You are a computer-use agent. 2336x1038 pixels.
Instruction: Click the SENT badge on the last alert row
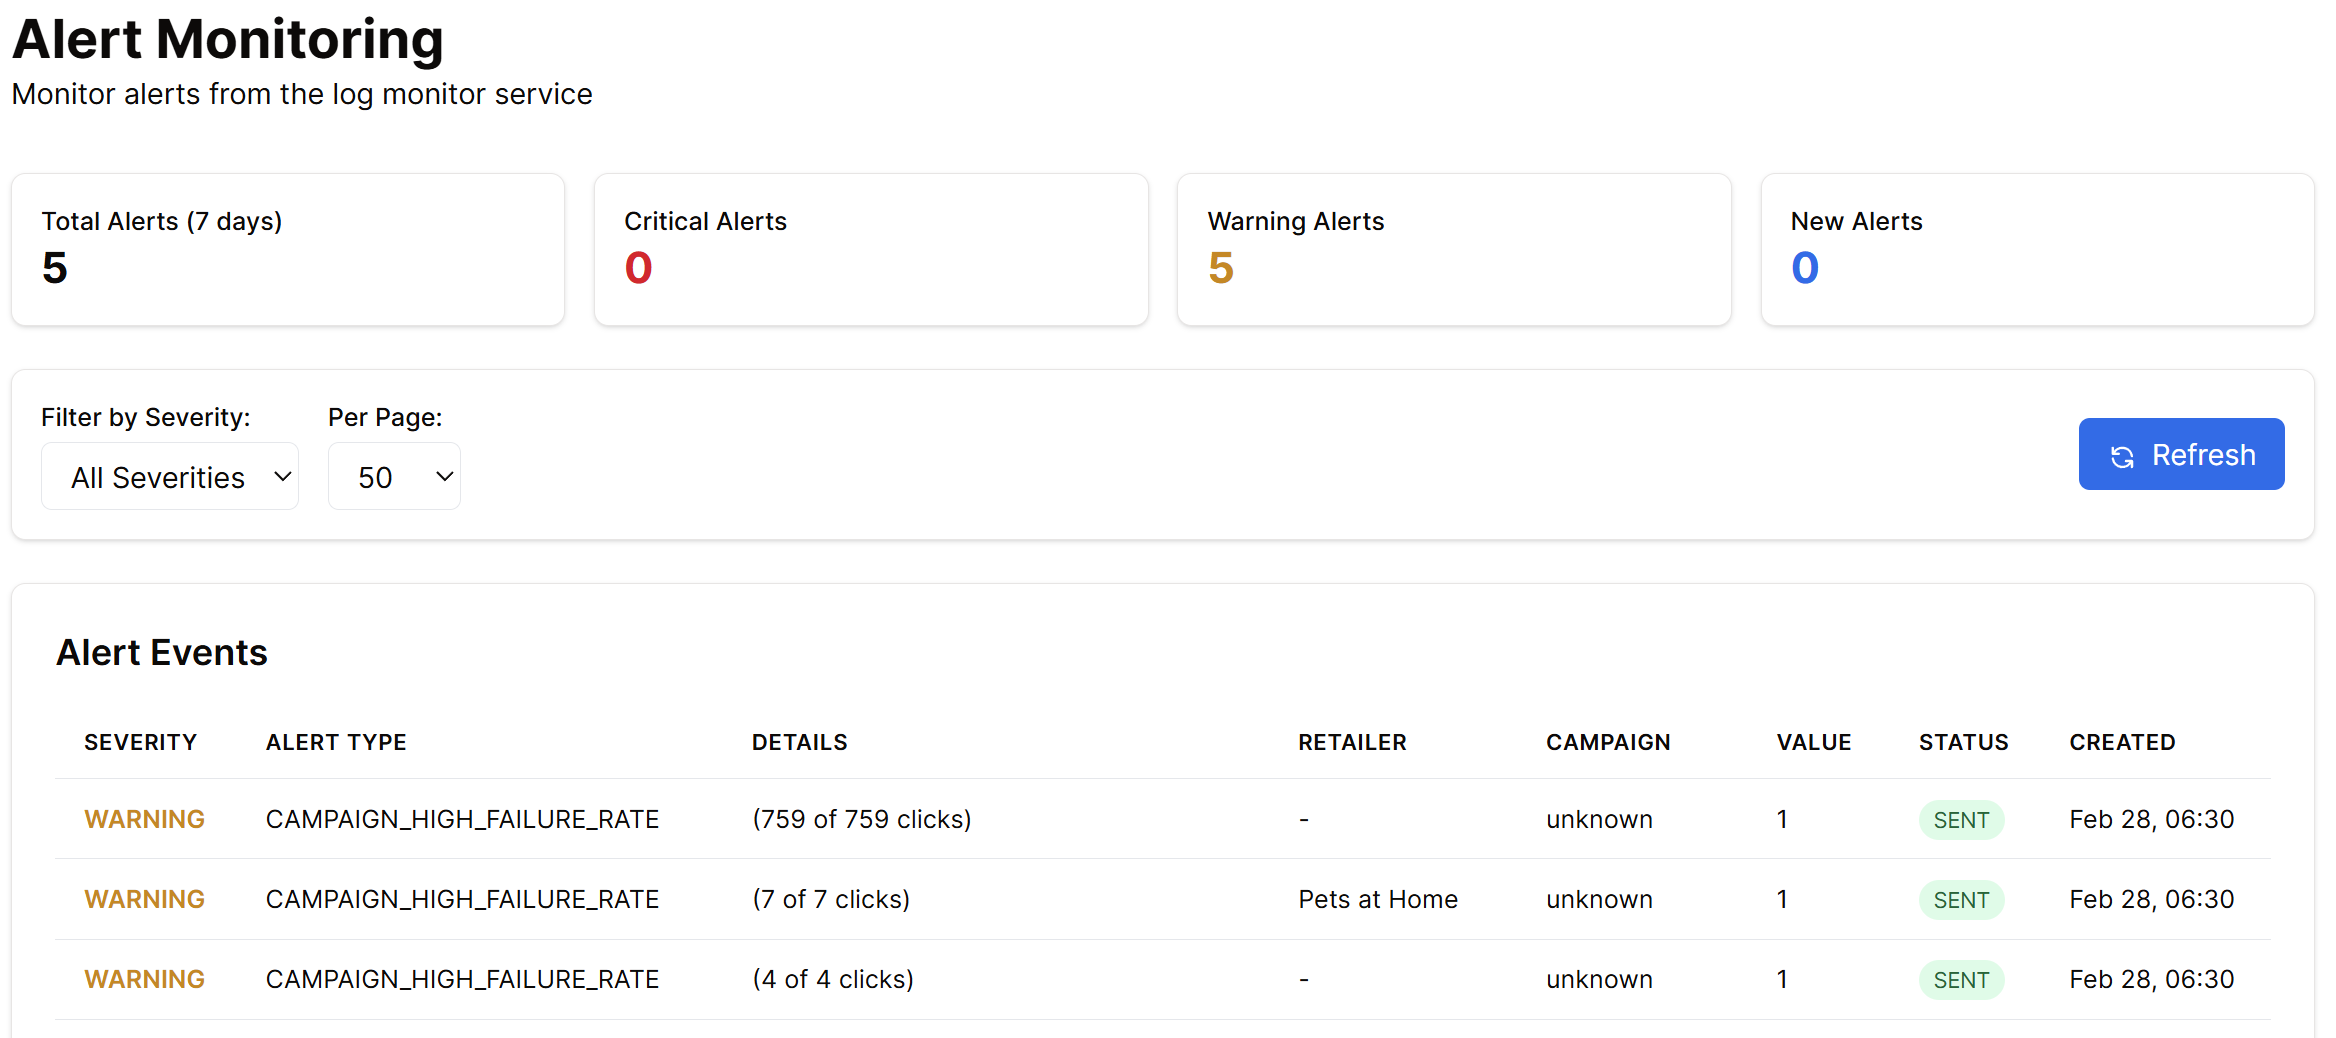1961,979
